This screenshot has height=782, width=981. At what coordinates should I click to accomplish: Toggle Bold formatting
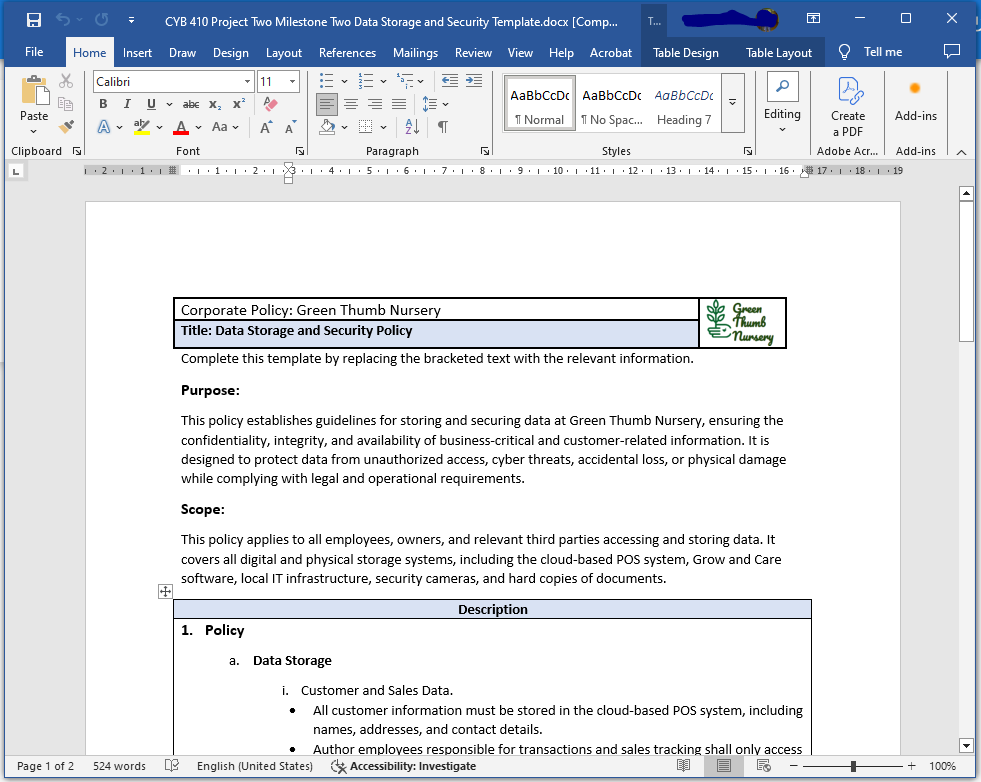click(103, 104)
